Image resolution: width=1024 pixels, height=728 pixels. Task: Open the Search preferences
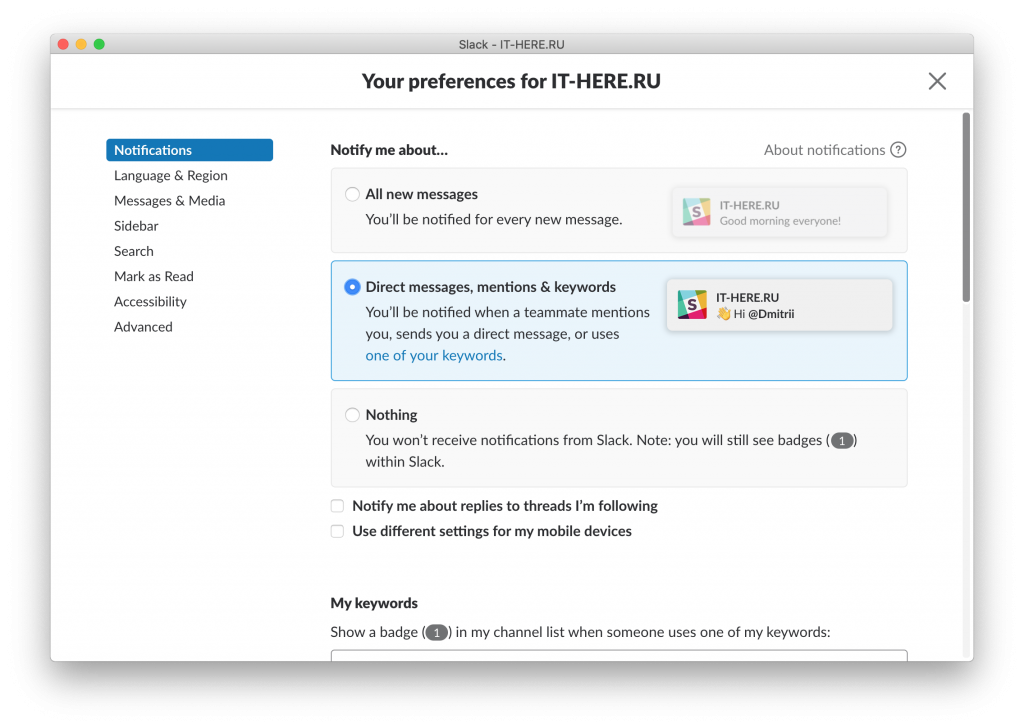133,251
